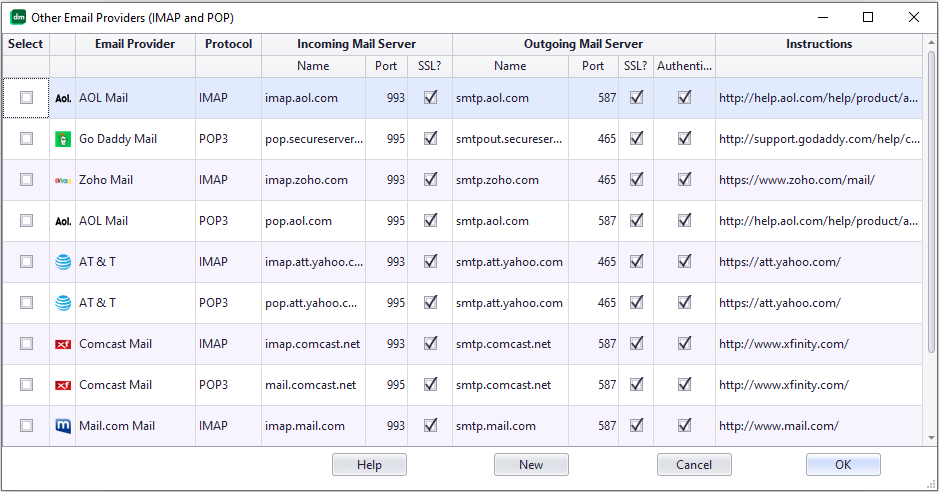Viewport: 939px width, 492px height.
Task: Check the Select box for AOL Mail IMAP
Action: pyautogui.click(x=26, y=98)
